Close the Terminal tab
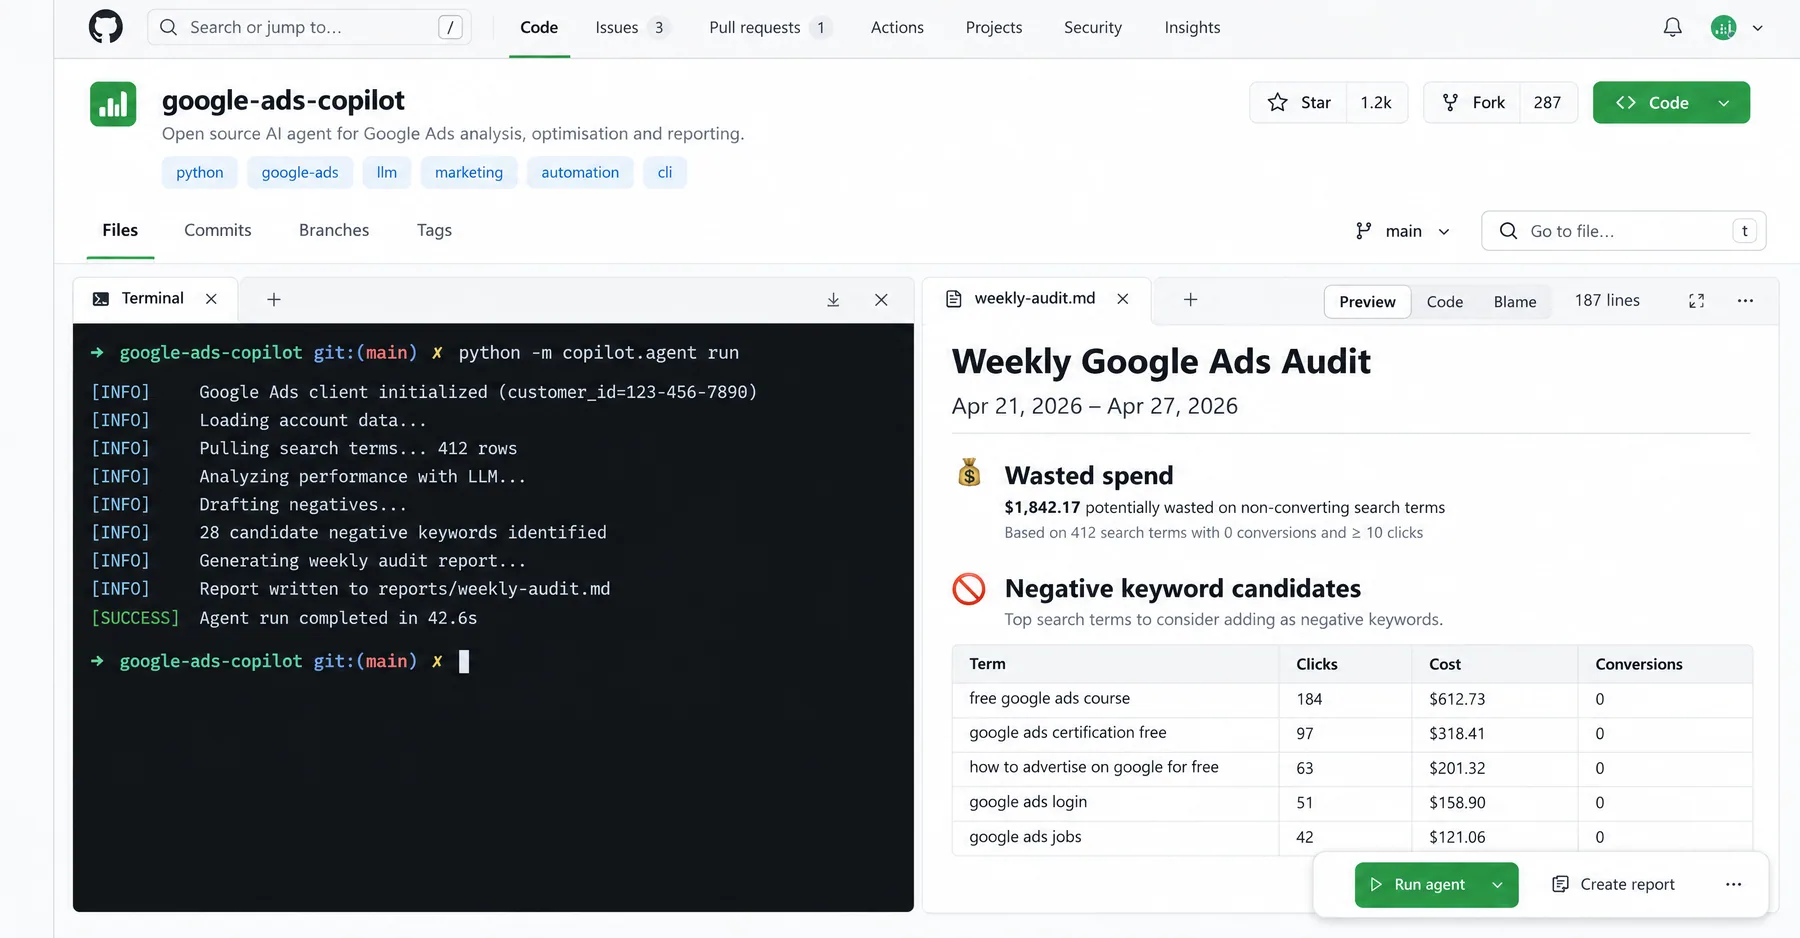This screenshot has width=1800, height=938. click(211, 299)
